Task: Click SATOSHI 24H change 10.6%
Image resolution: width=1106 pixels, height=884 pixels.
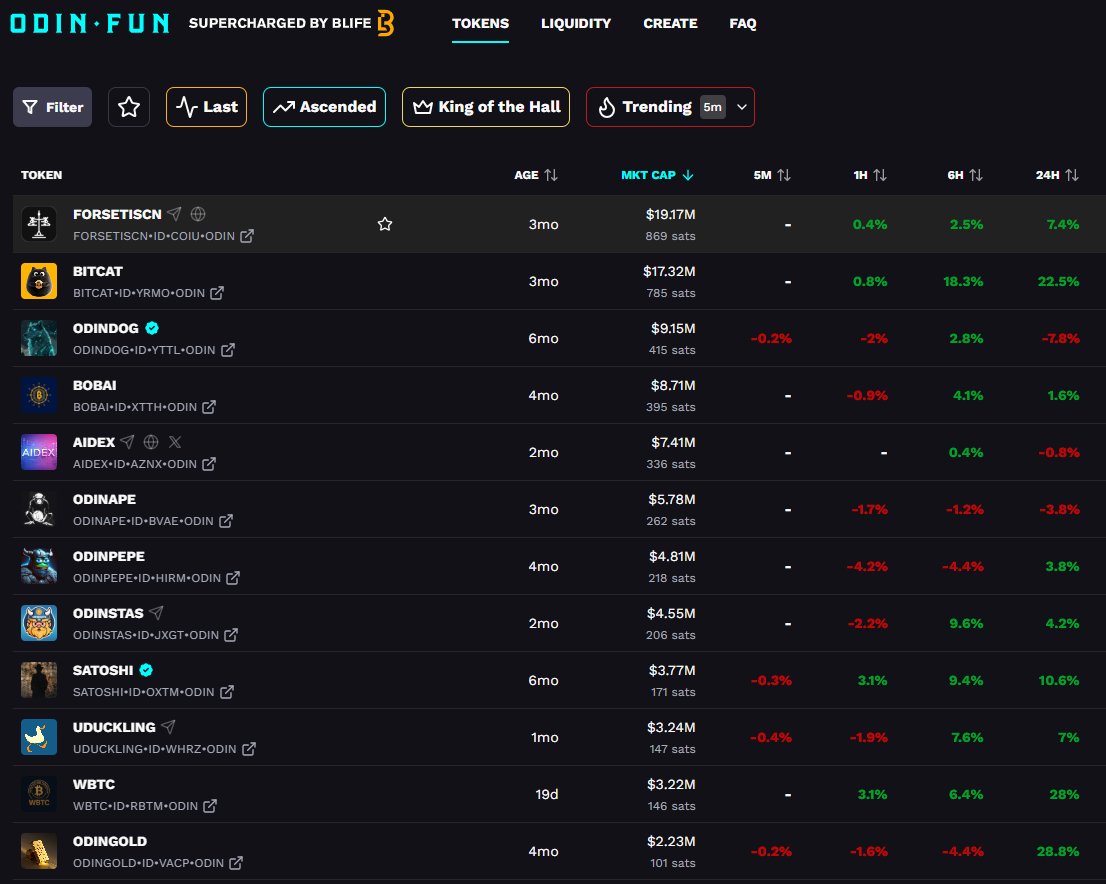Action: coord(1058,680)
